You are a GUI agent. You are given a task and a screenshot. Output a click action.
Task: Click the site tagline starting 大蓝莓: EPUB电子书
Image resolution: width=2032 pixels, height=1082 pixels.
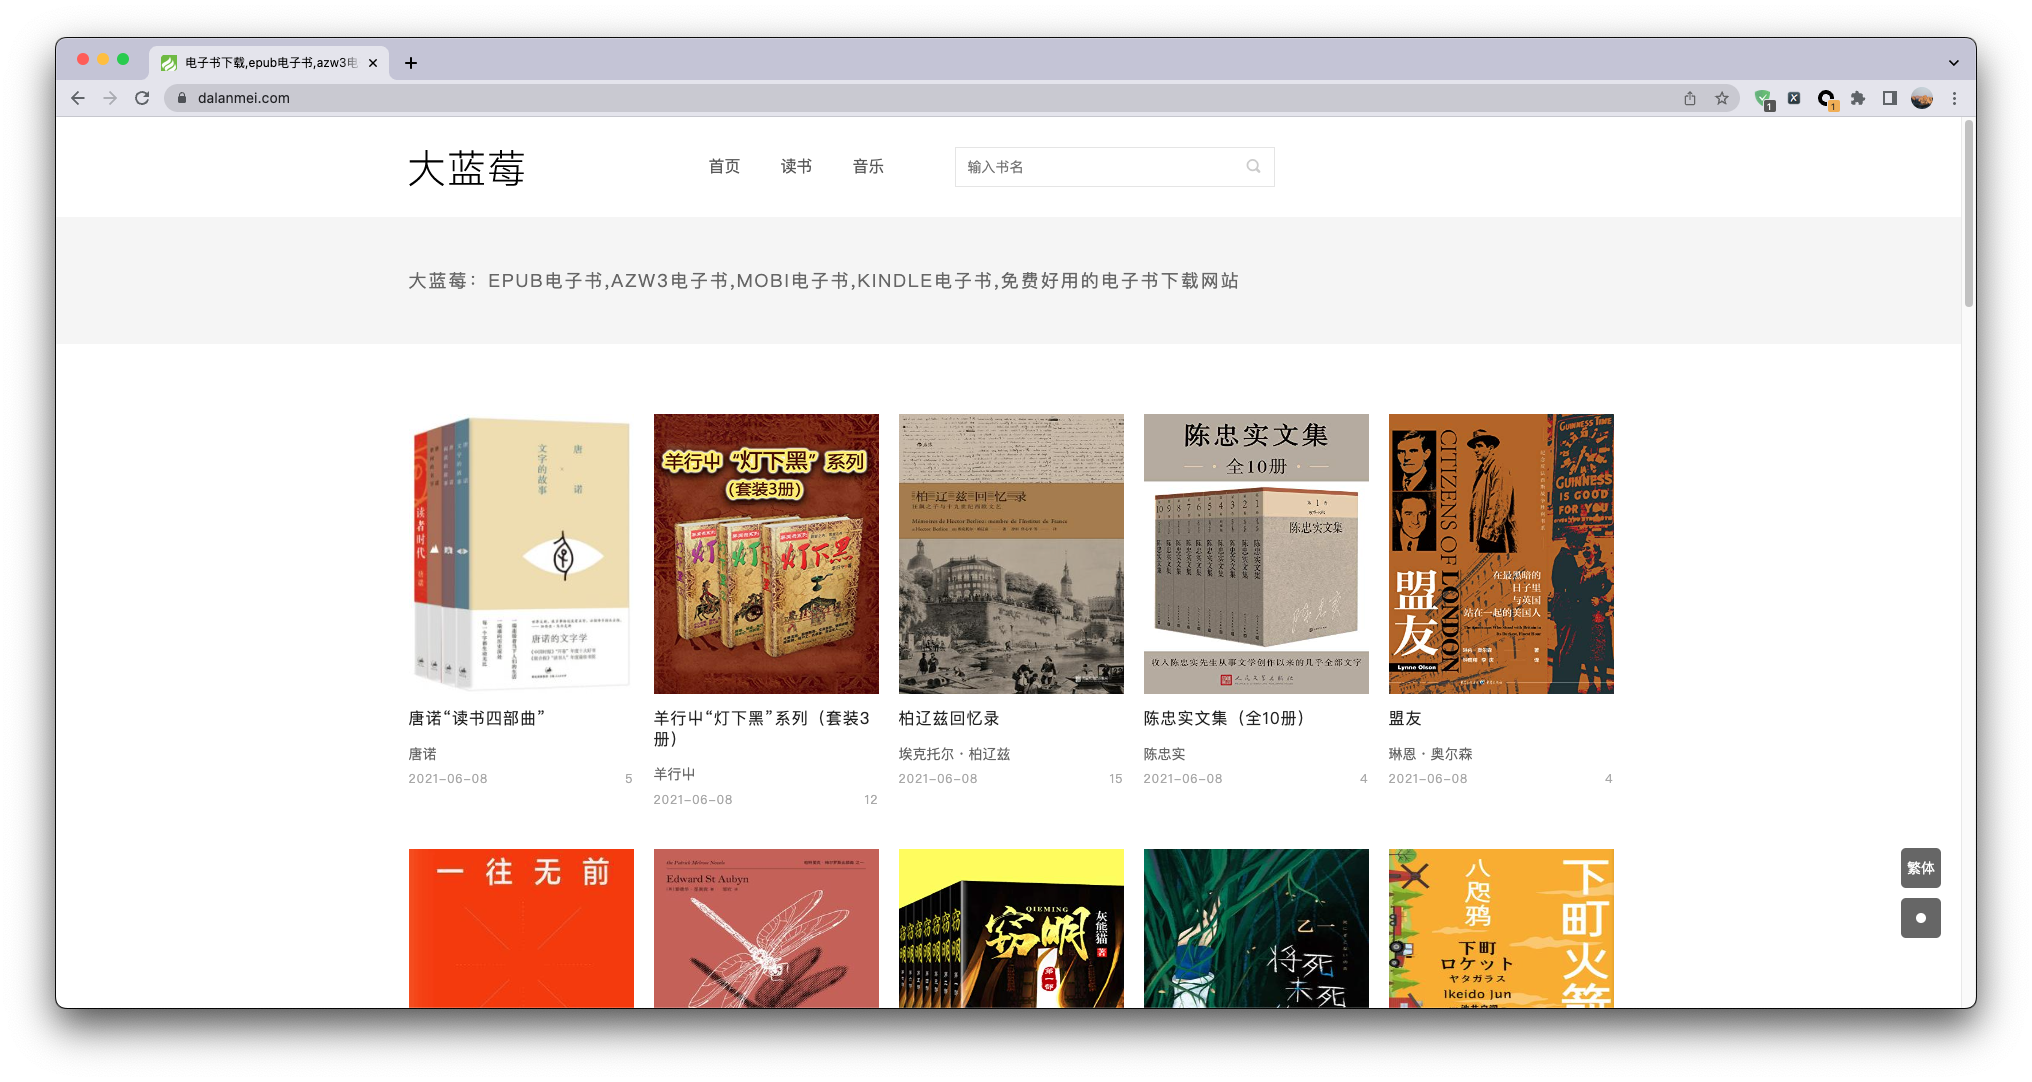click(x=823, y=281)
